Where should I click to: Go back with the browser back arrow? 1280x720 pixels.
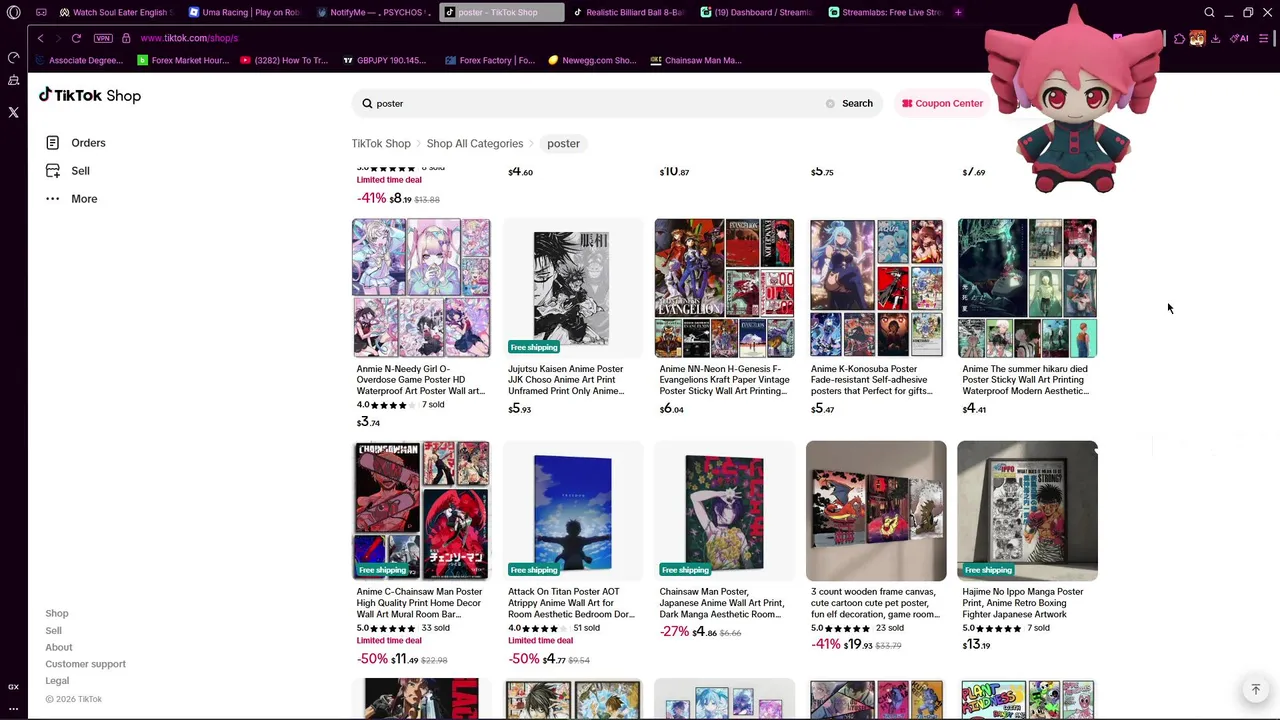(x=40, y=38)
